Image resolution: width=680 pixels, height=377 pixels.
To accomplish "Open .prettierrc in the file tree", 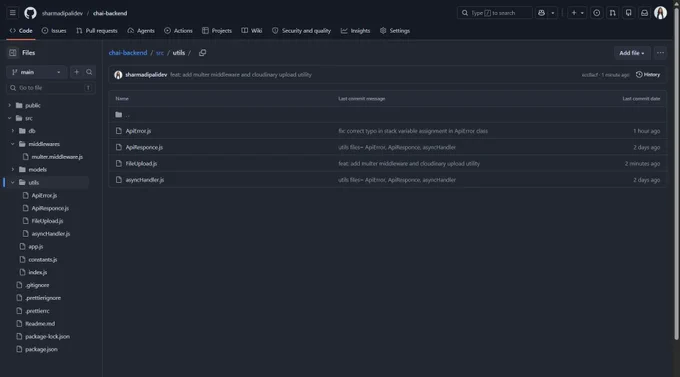I will tap(37, 311).
